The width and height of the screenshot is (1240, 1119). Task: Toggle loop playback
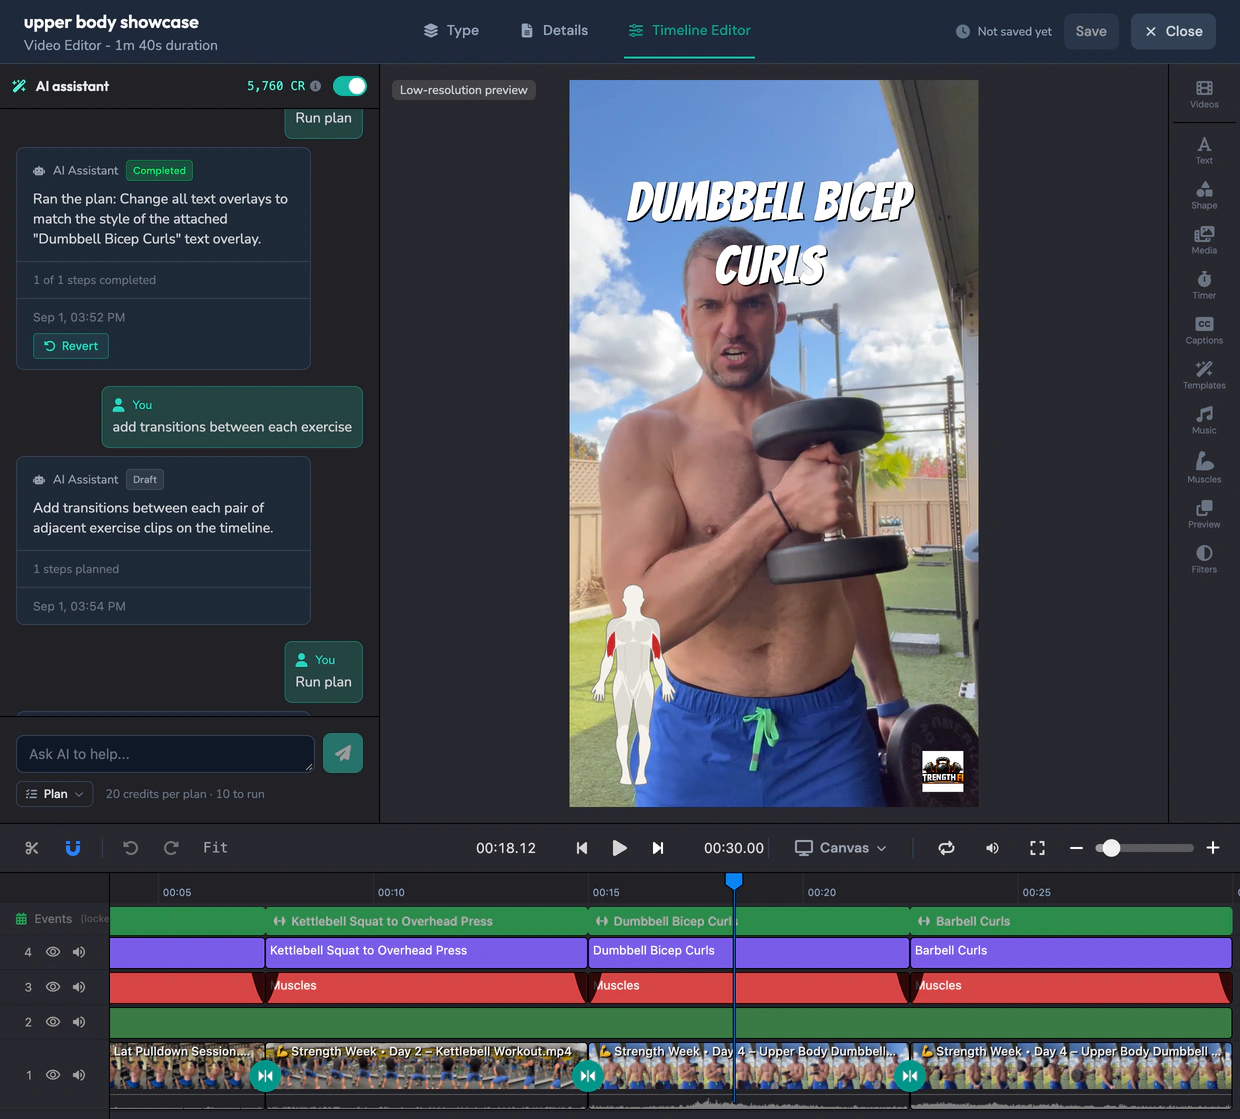(946, 848)
